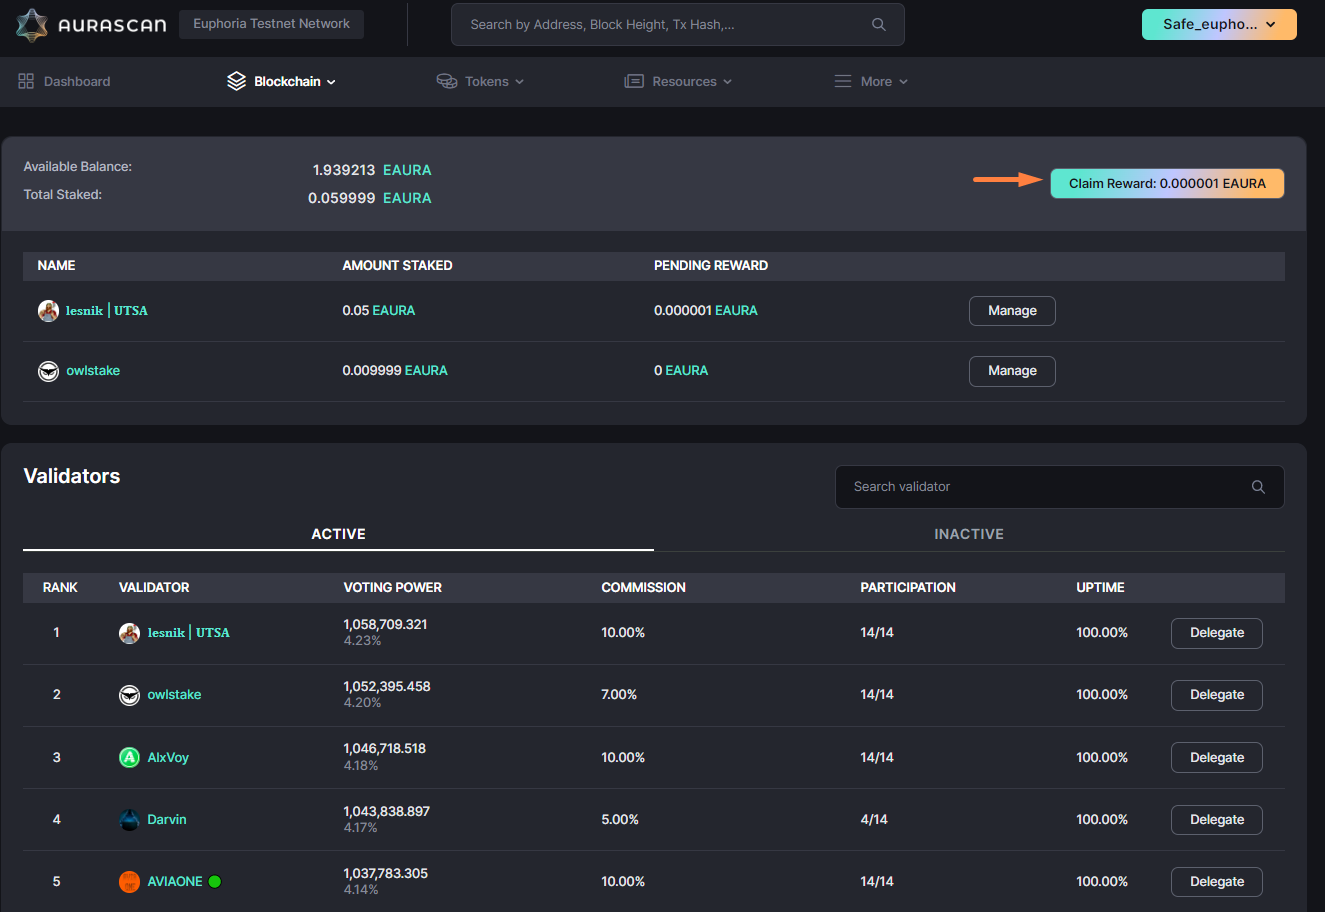Viewport: 1325px width, 912px height.
Task: Open owlstake link in staked list
Action: 93,371
